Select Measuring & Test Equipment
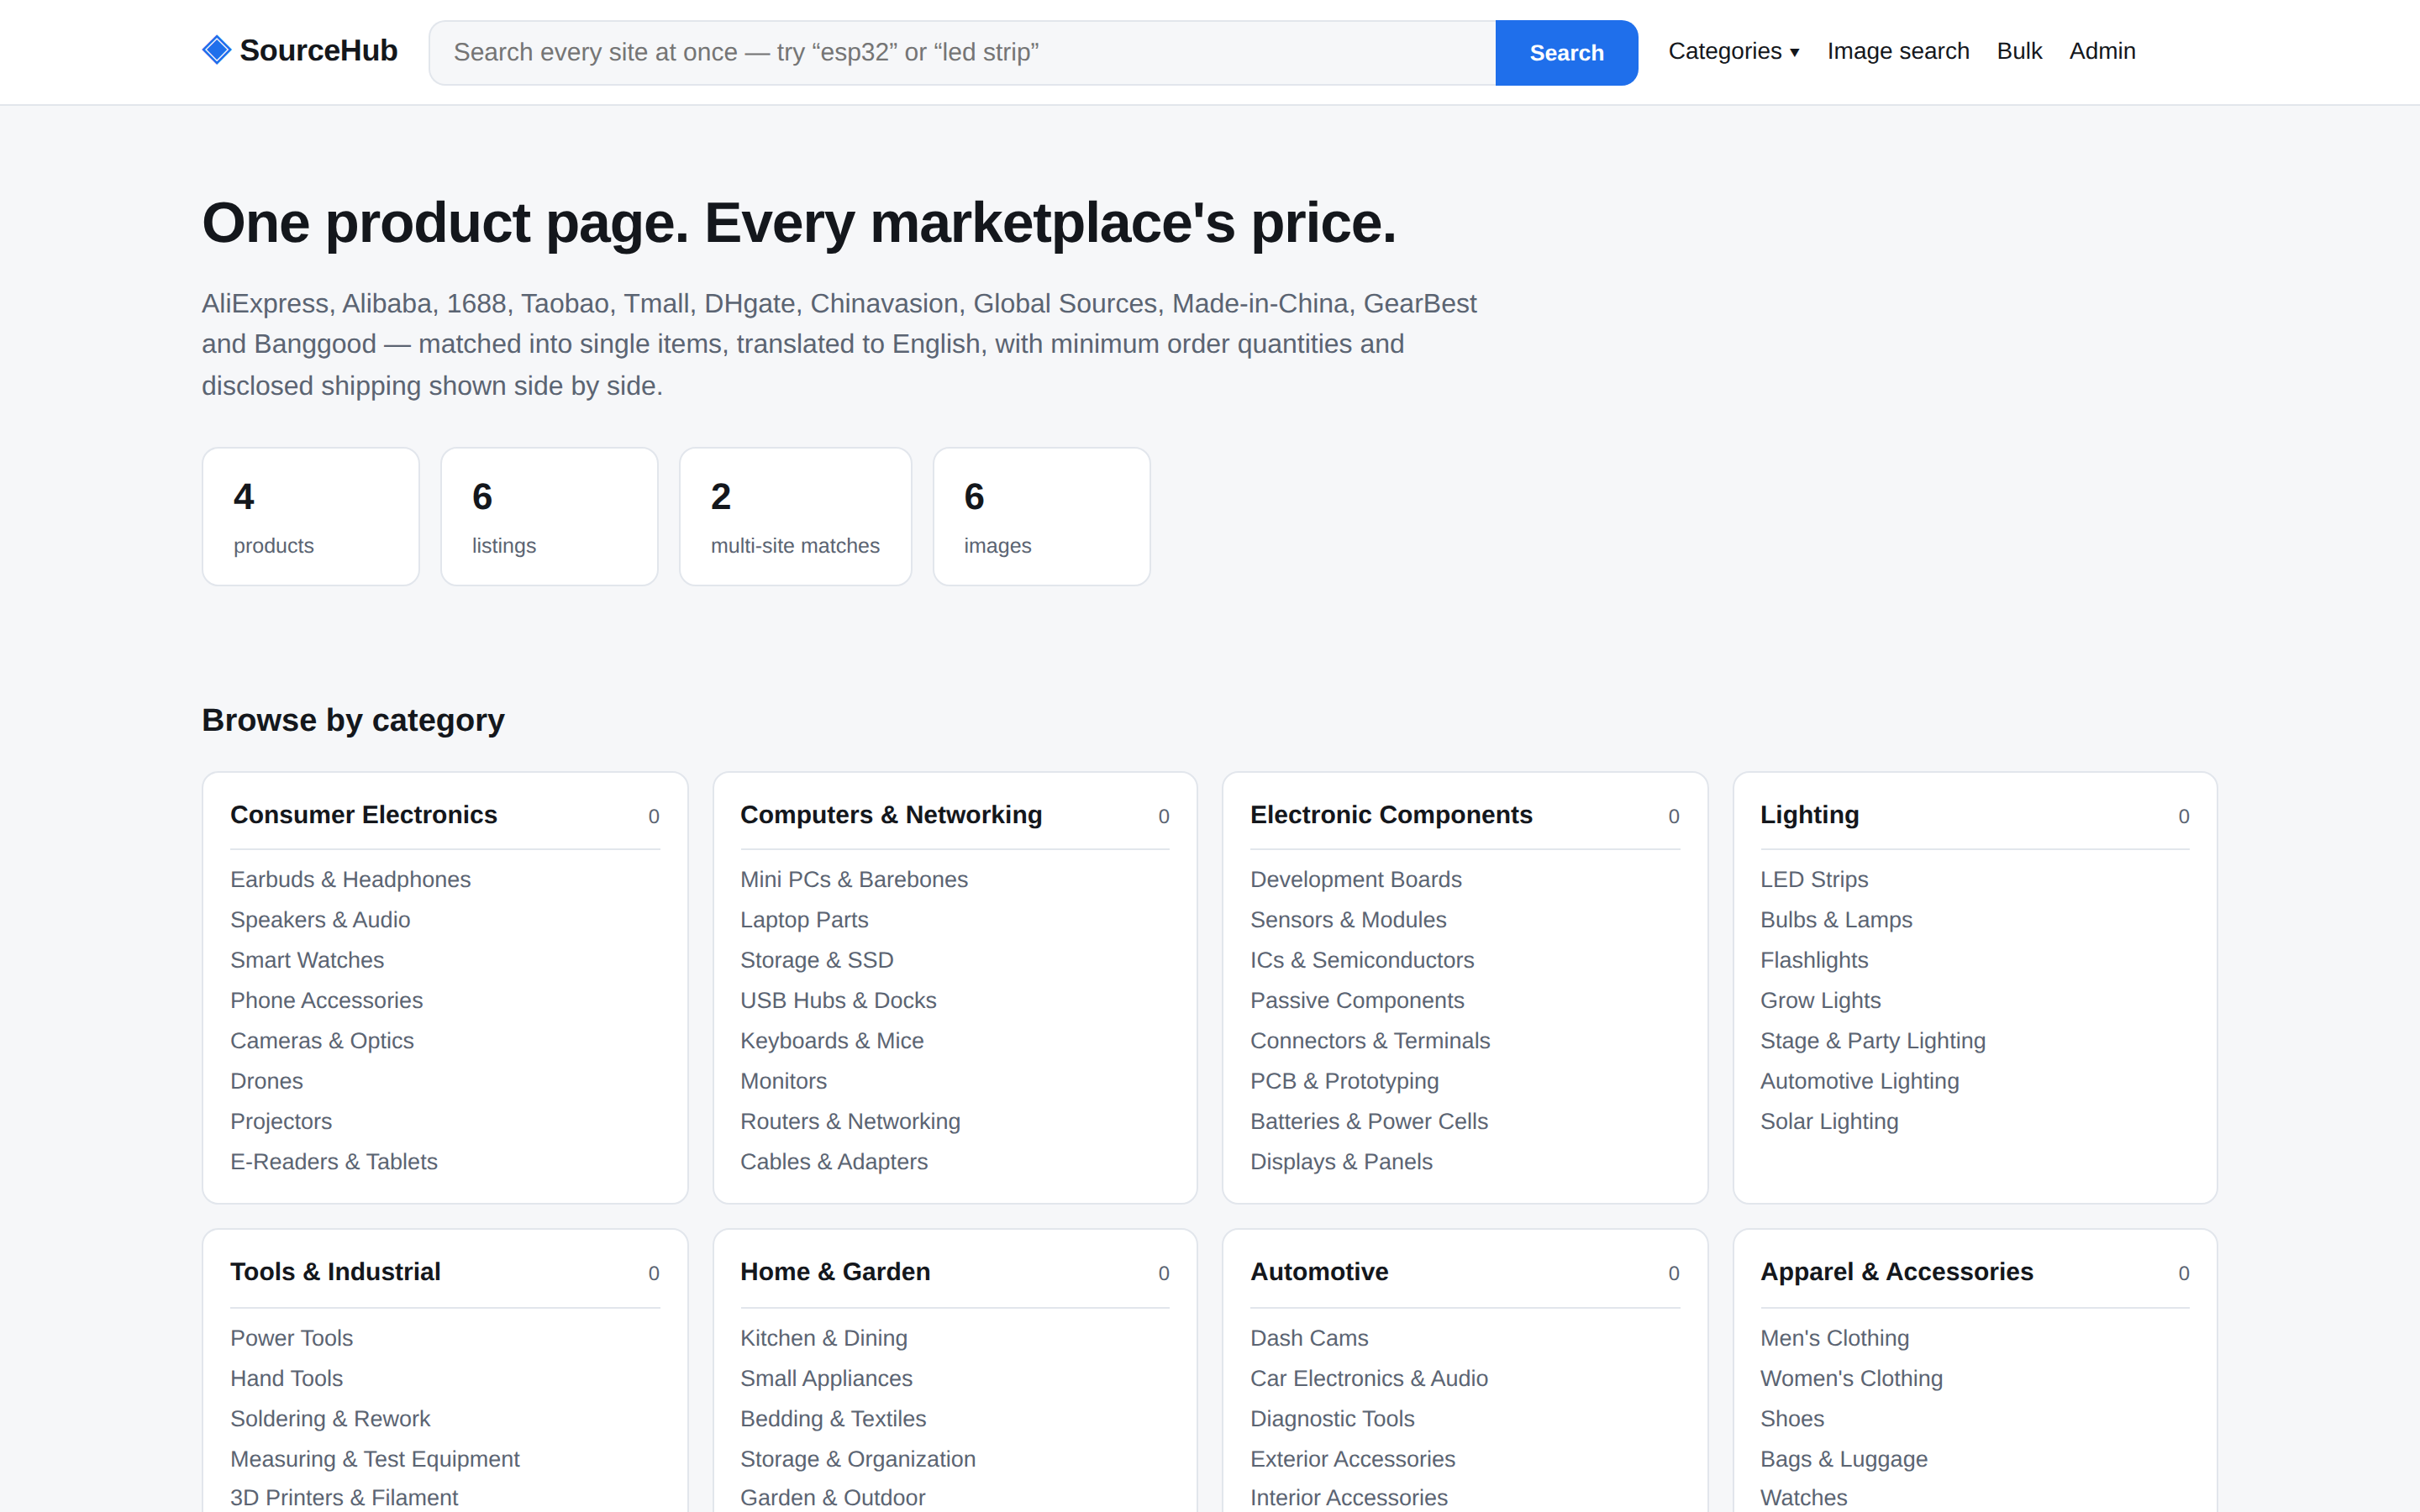Image resolution: width=2420 pixels, height=1512 pixels. pyautogui.click(x=375, y=1459)
